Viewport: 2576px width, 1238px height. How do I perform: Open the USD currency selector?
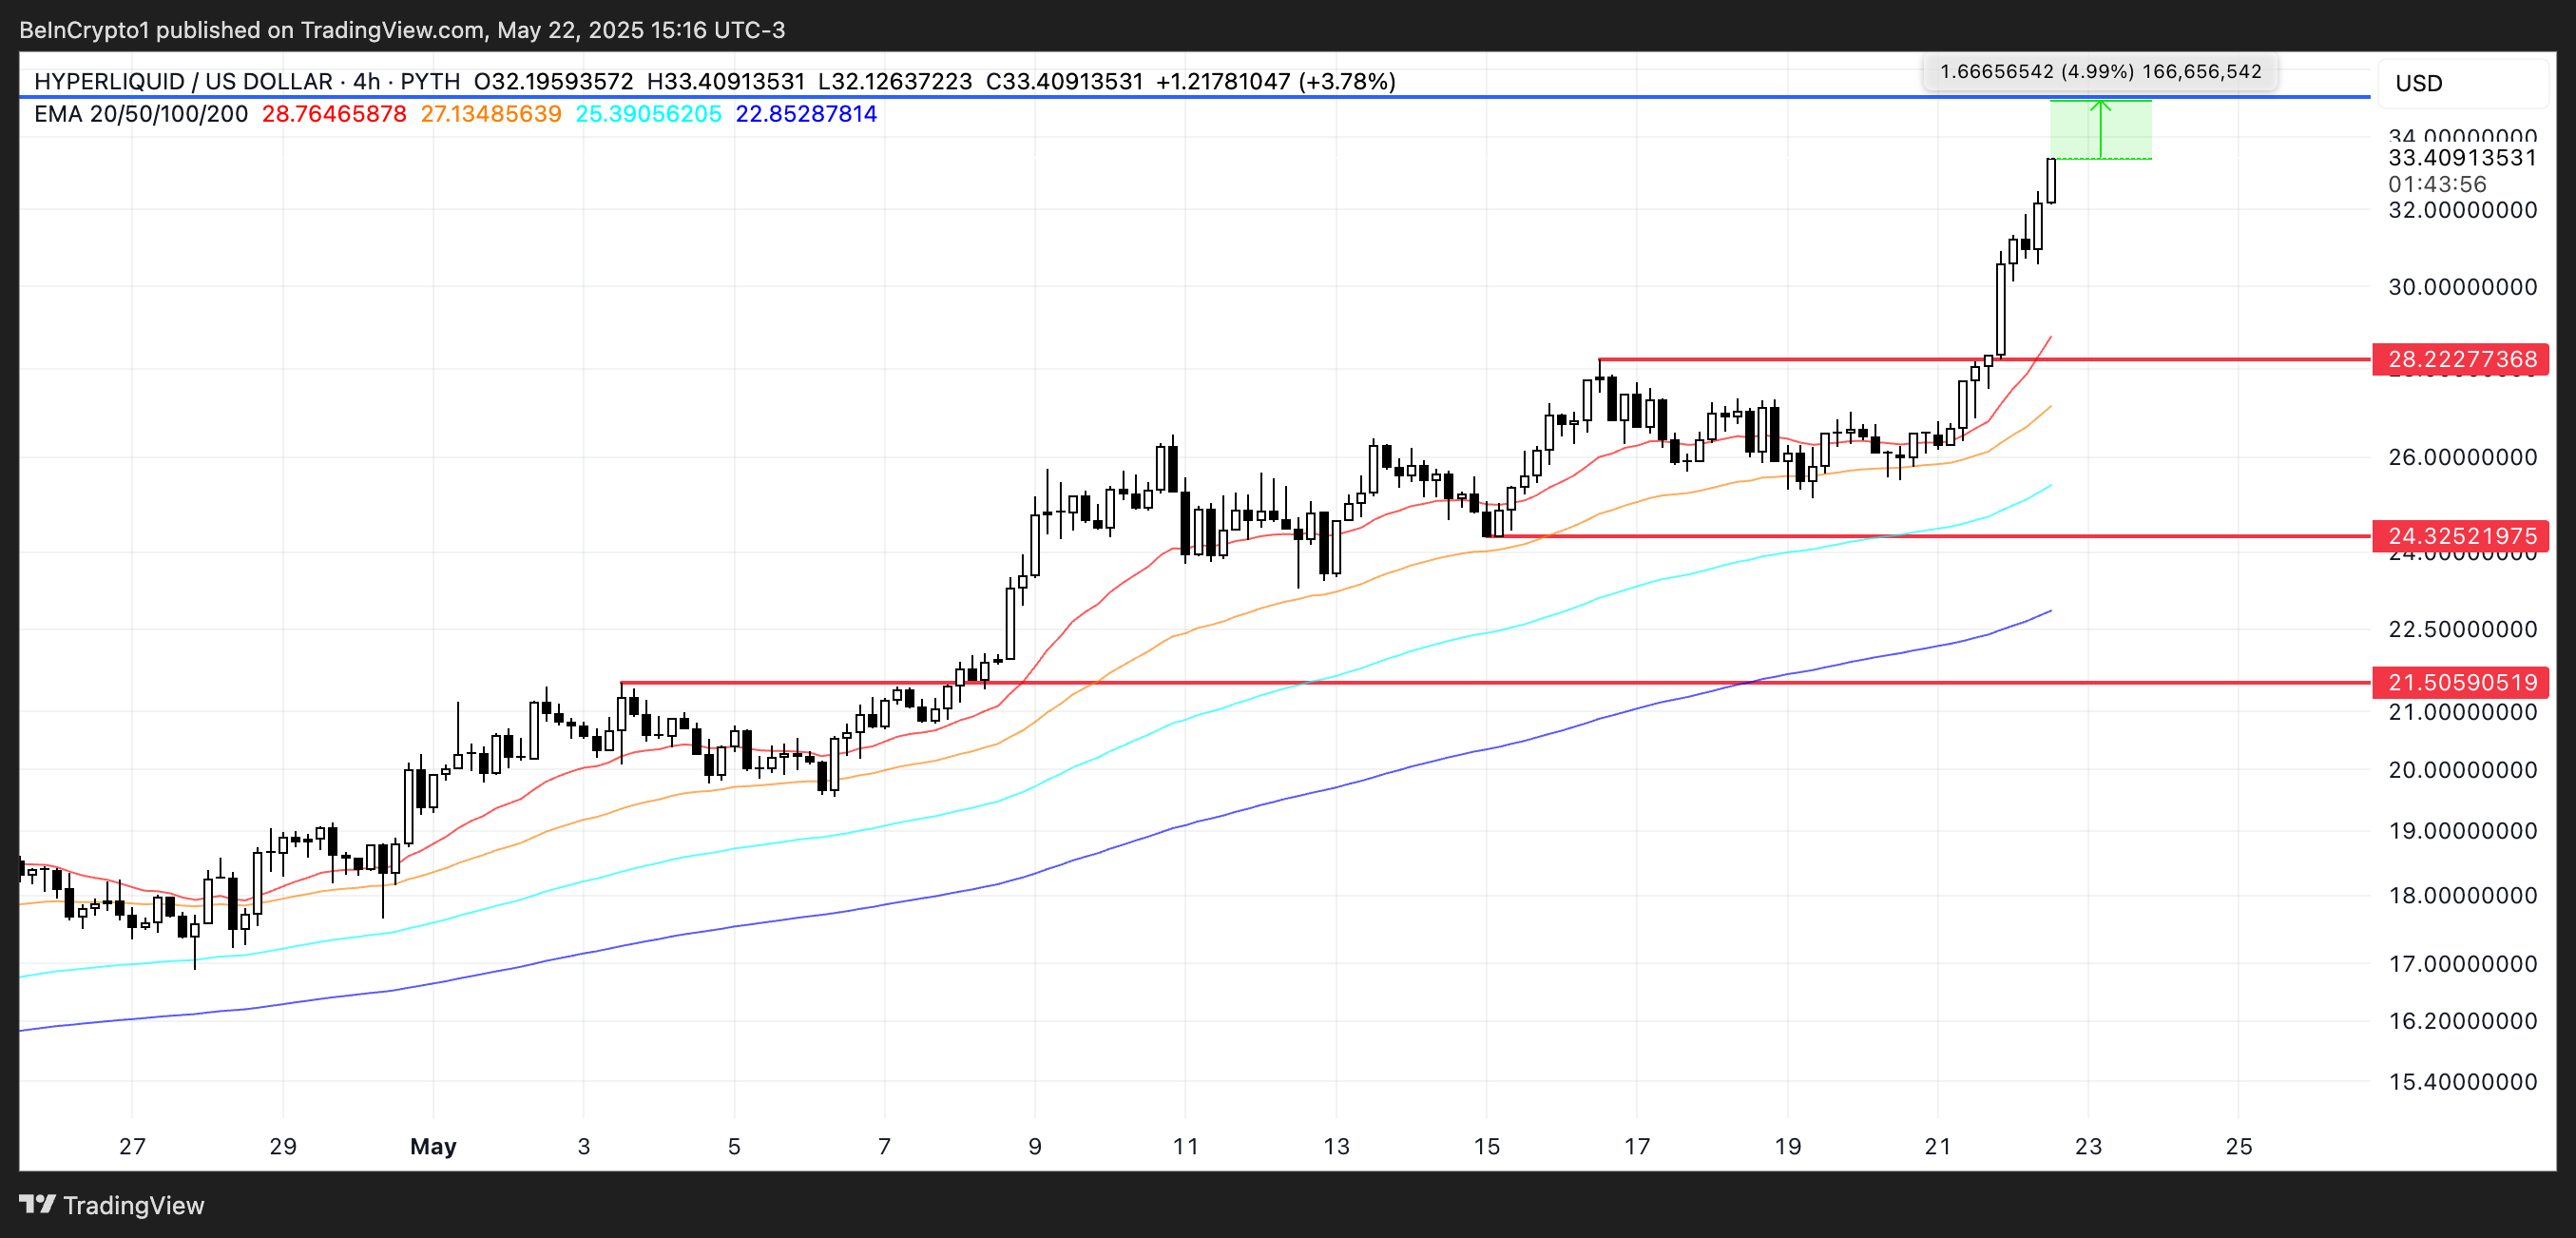pyautogui.click(x=2419, y=84)
